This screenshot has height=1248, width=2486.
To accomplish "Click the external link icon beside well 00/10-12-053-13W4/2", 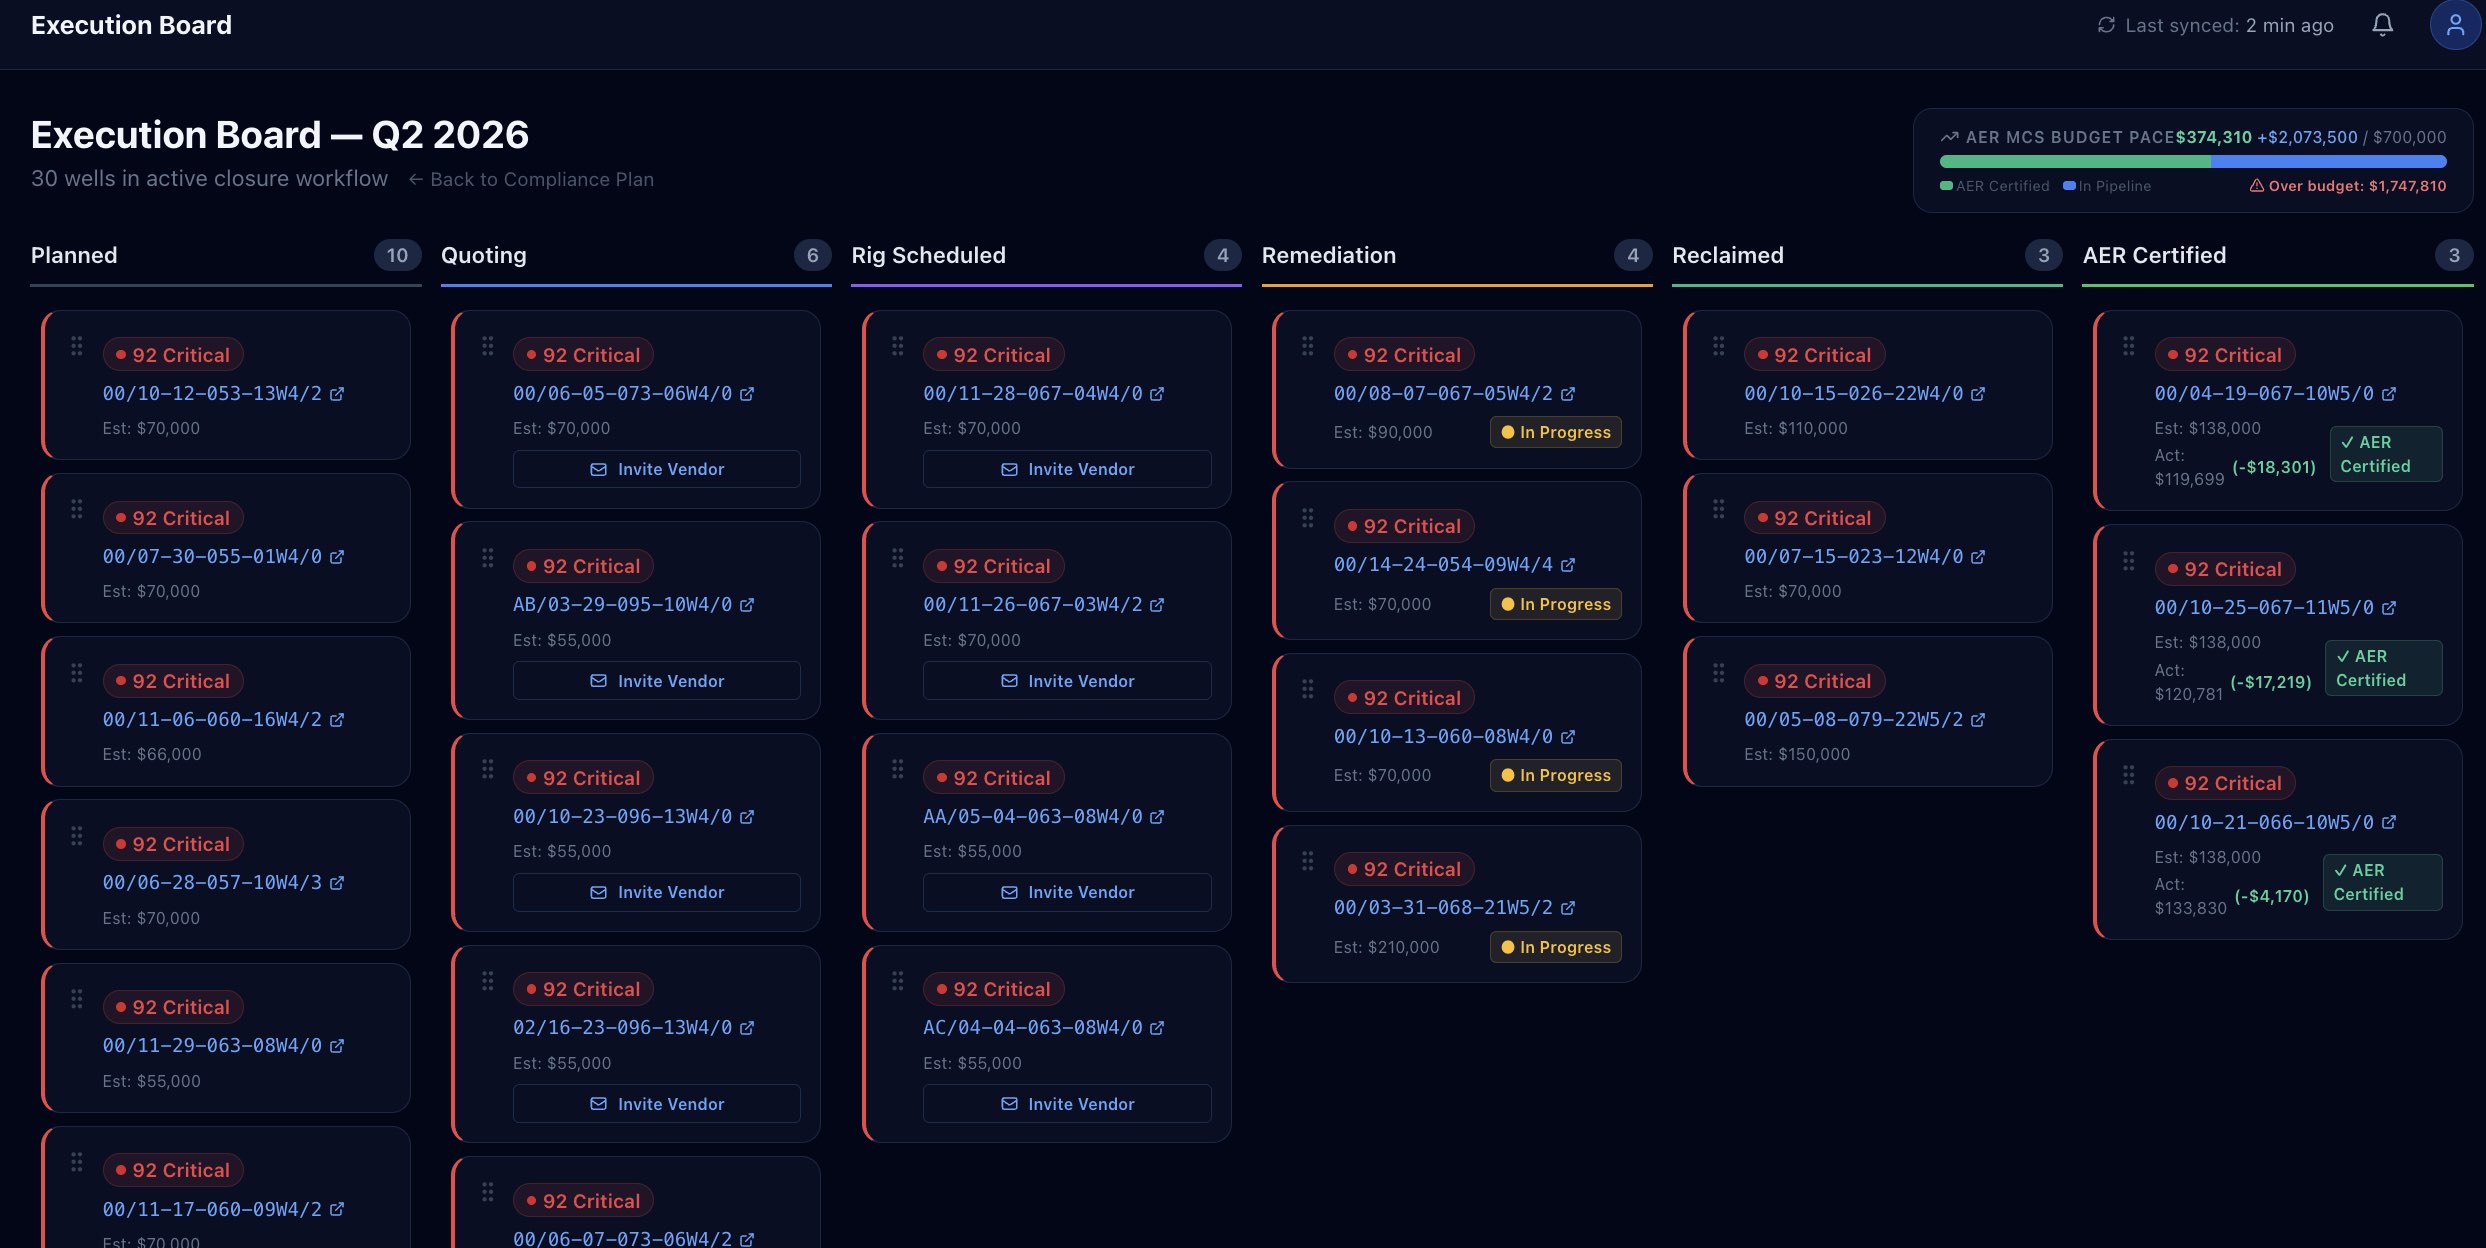I will pyautogui.click(x=336, y=394).
